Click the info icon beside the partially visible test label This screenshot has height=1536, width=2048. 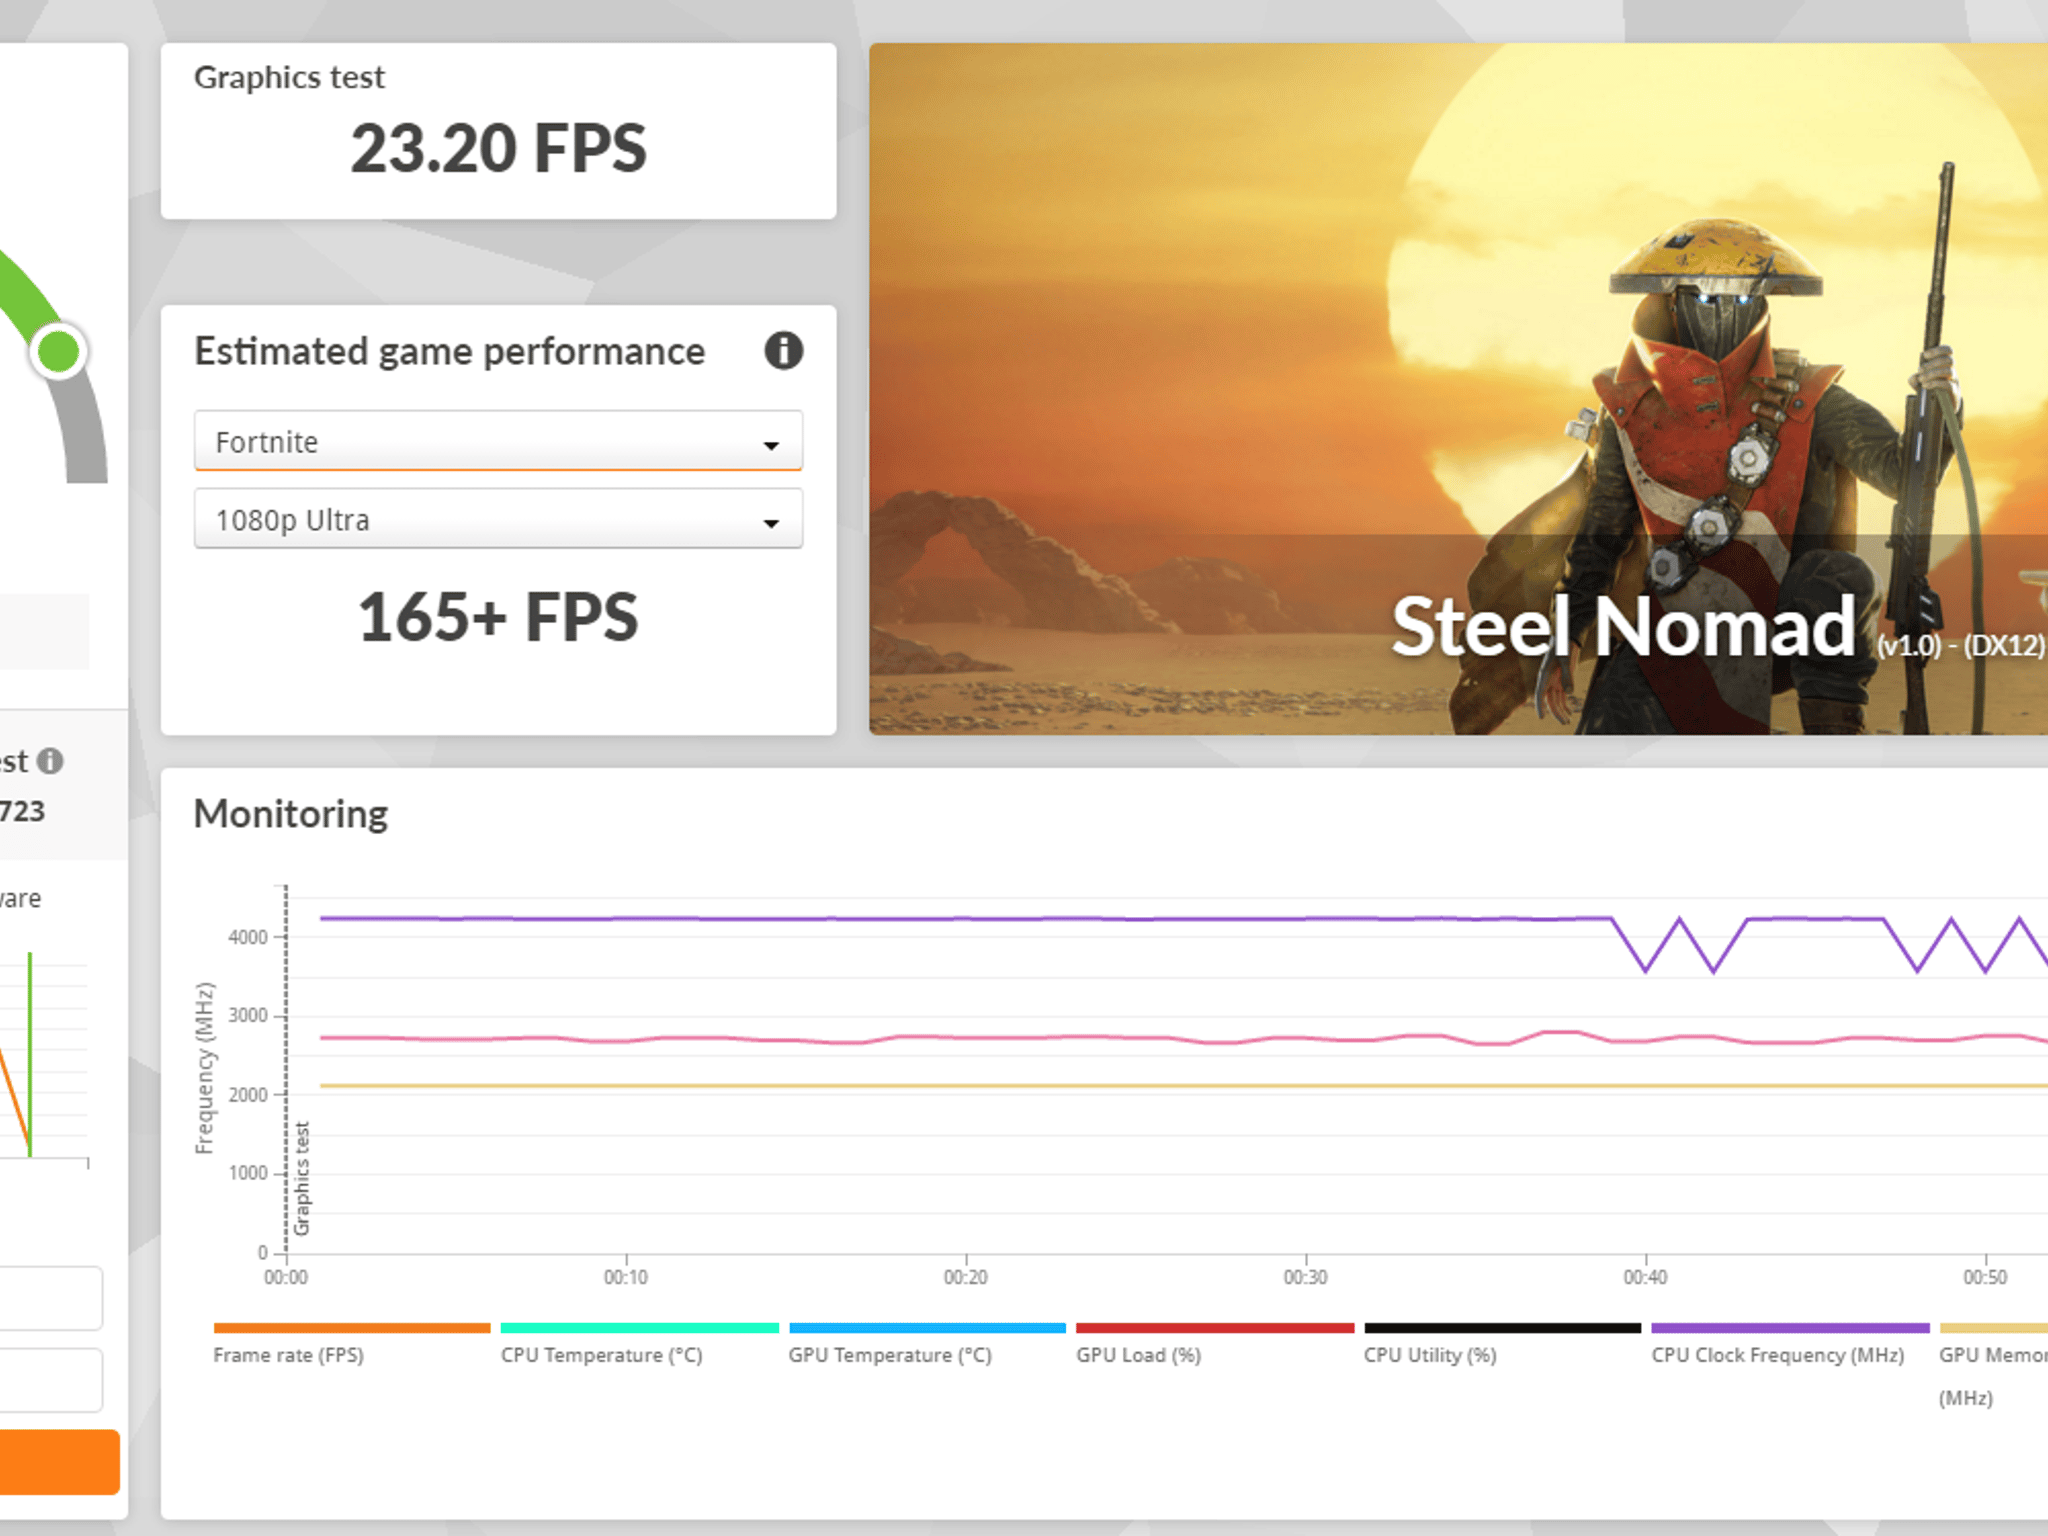(50, 761)
